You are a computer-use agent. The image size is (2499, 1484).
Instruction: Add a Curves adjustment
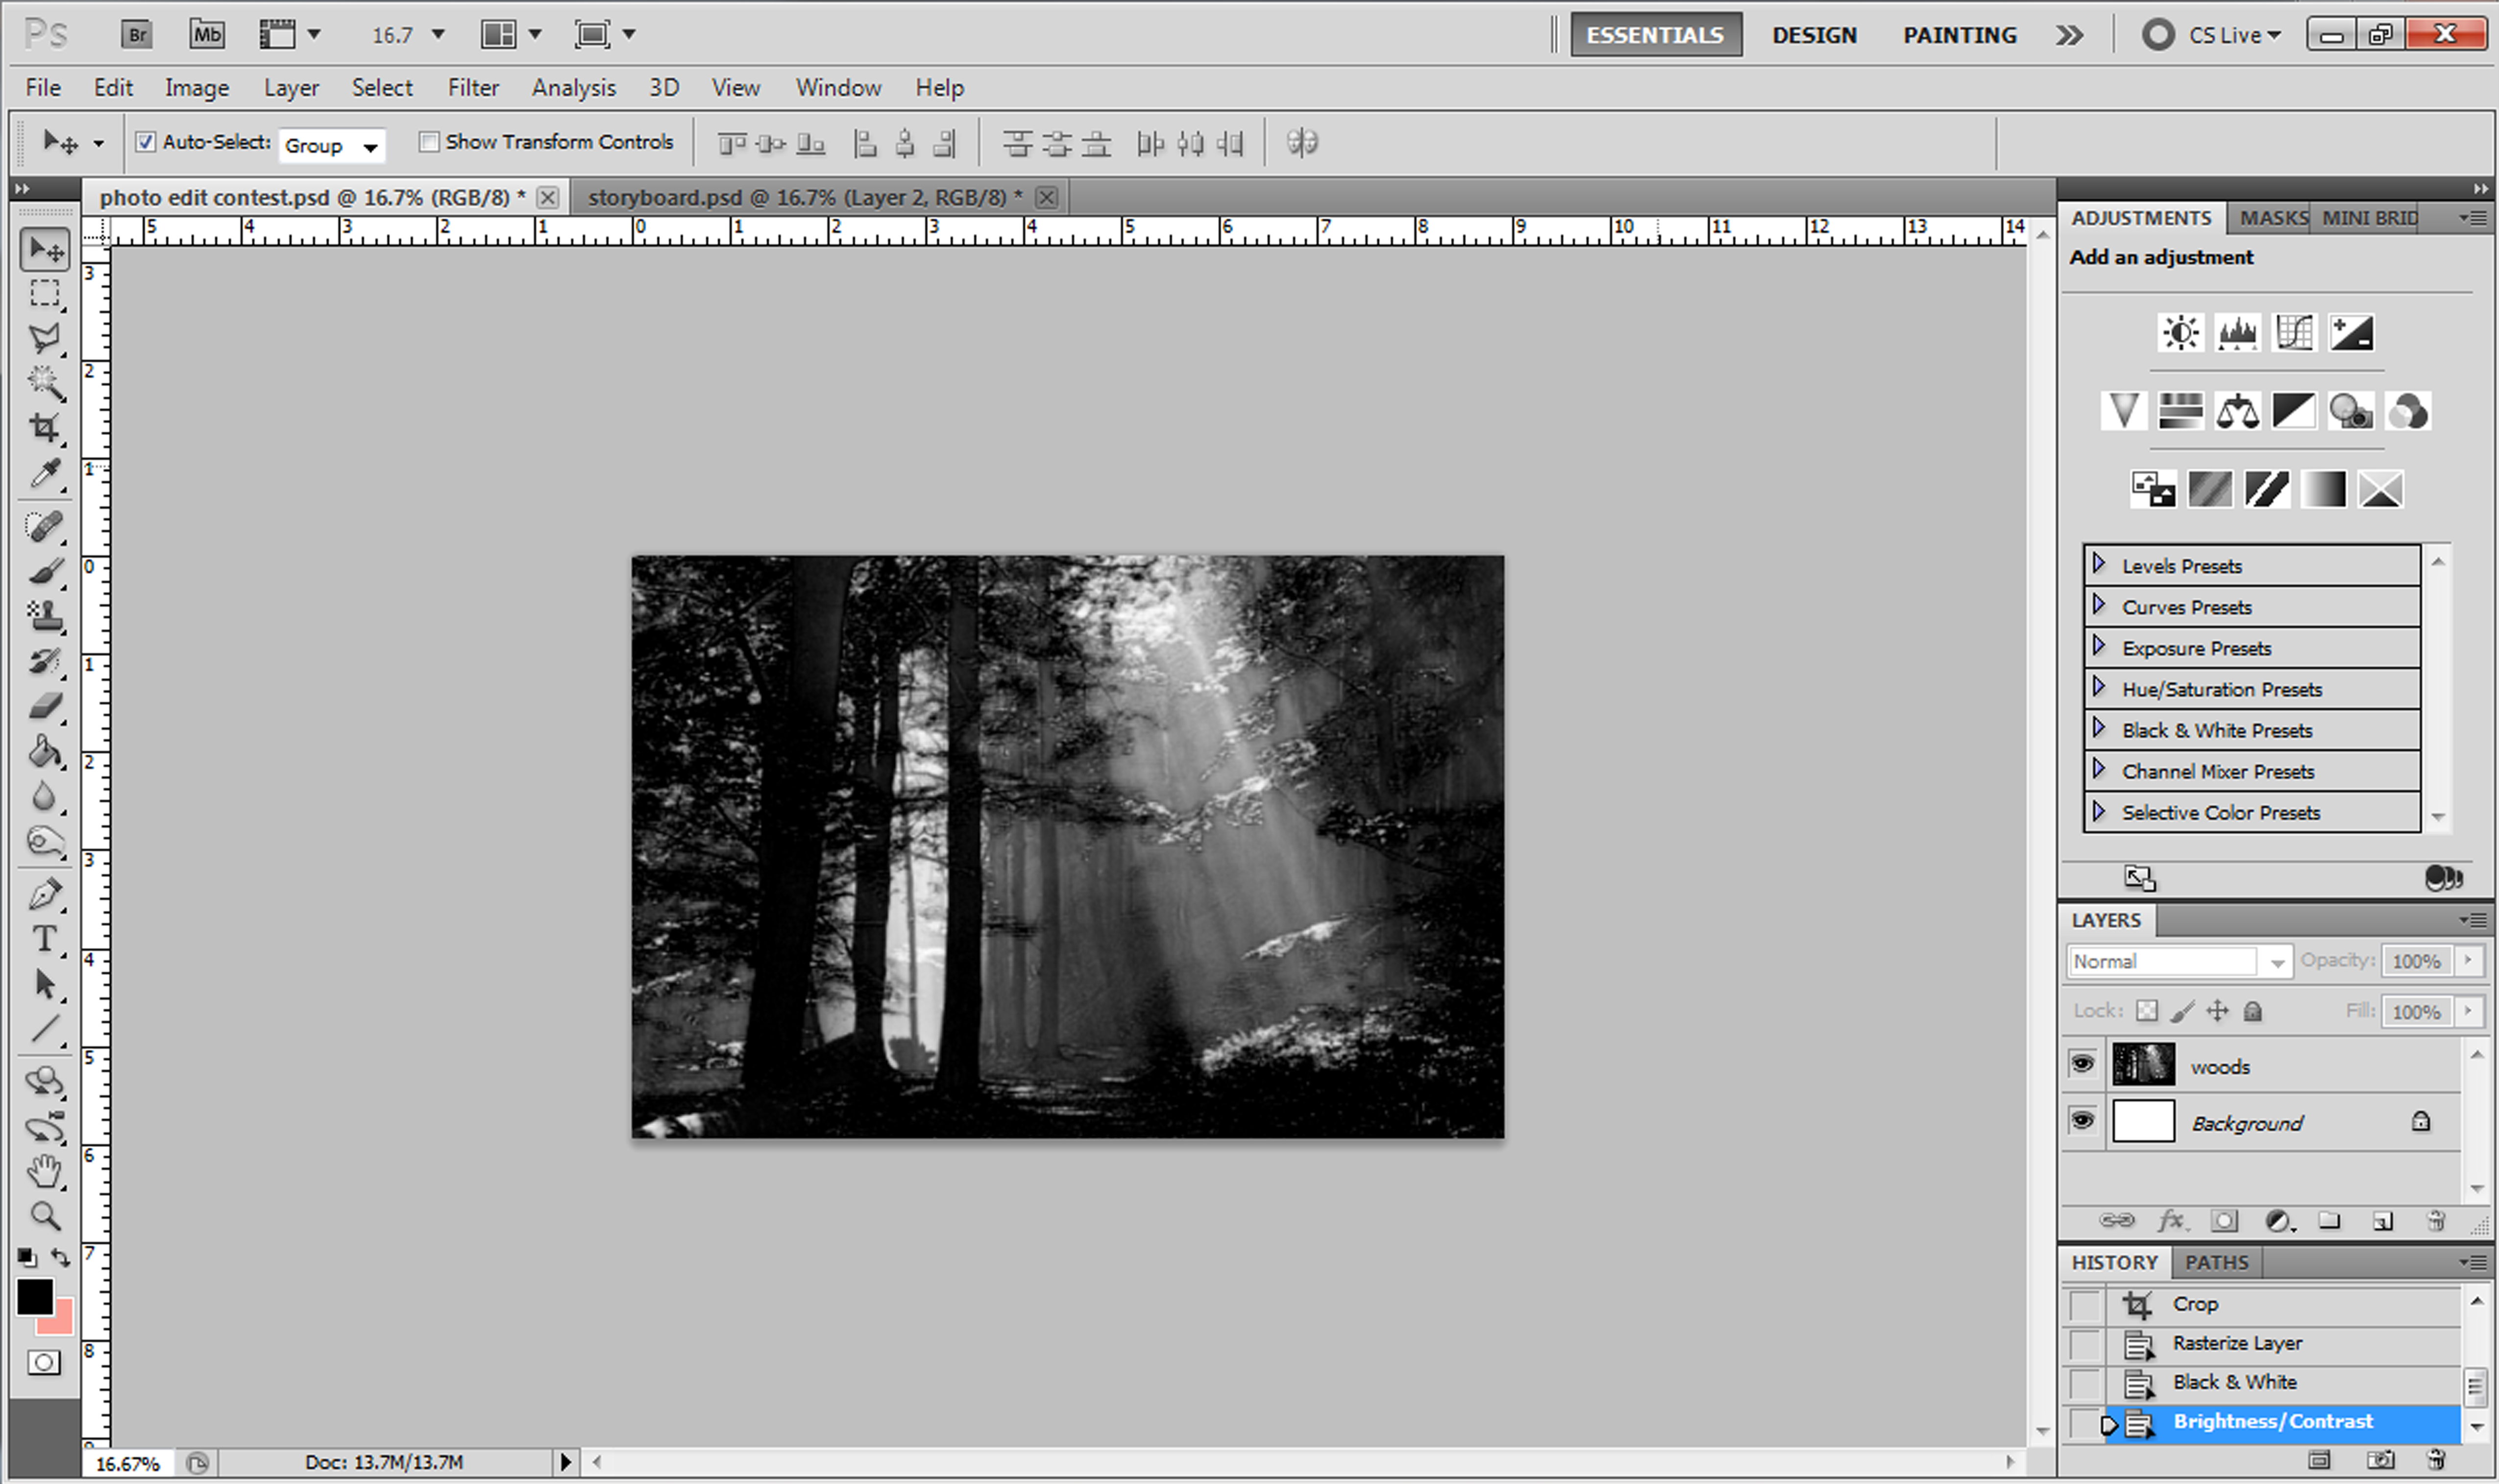[x=2294, y=332]
